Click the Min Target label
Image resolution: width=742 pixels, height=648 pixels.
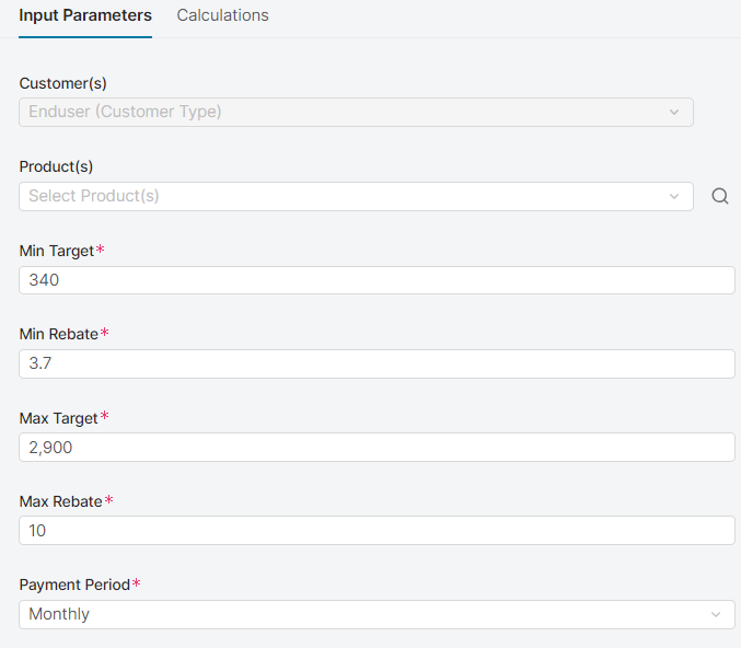[57, 251]
